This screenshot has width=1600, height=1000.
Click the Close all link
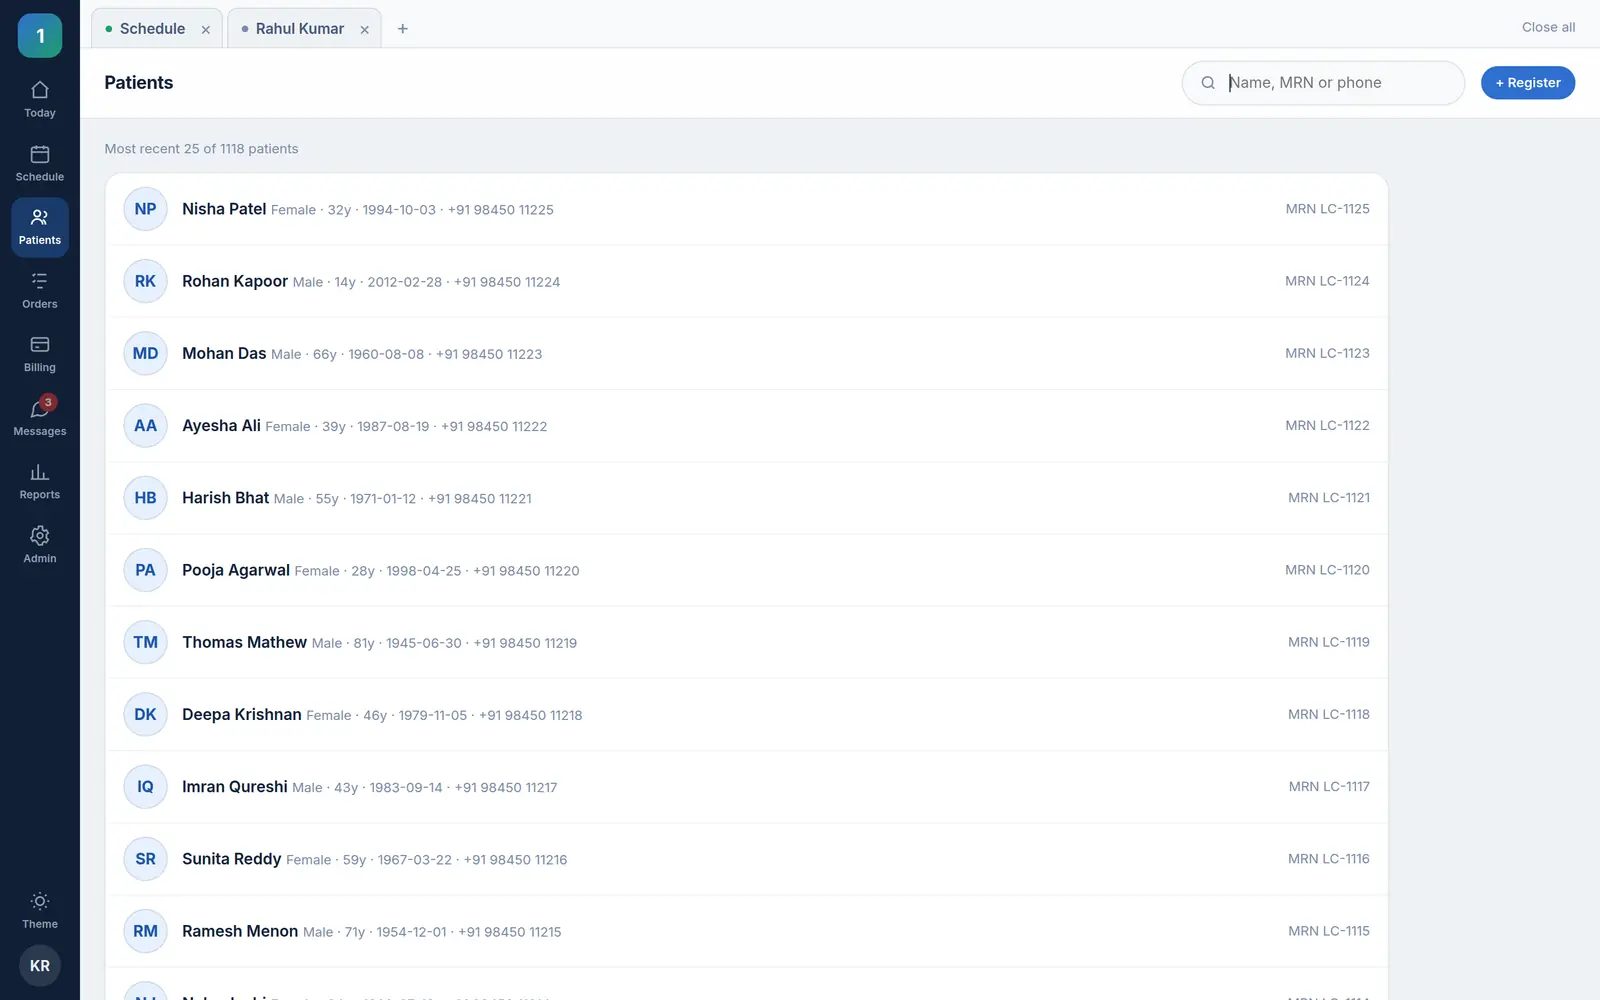(x=1548, y=27)
